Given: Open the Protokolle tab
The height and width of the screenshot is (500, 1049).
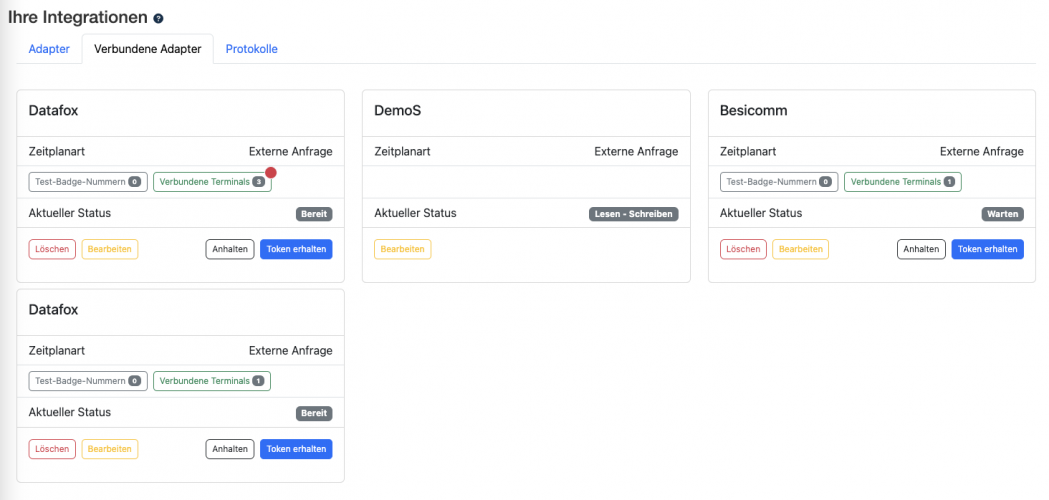Looking at the screenshot, I should click(x=252, y=49).
